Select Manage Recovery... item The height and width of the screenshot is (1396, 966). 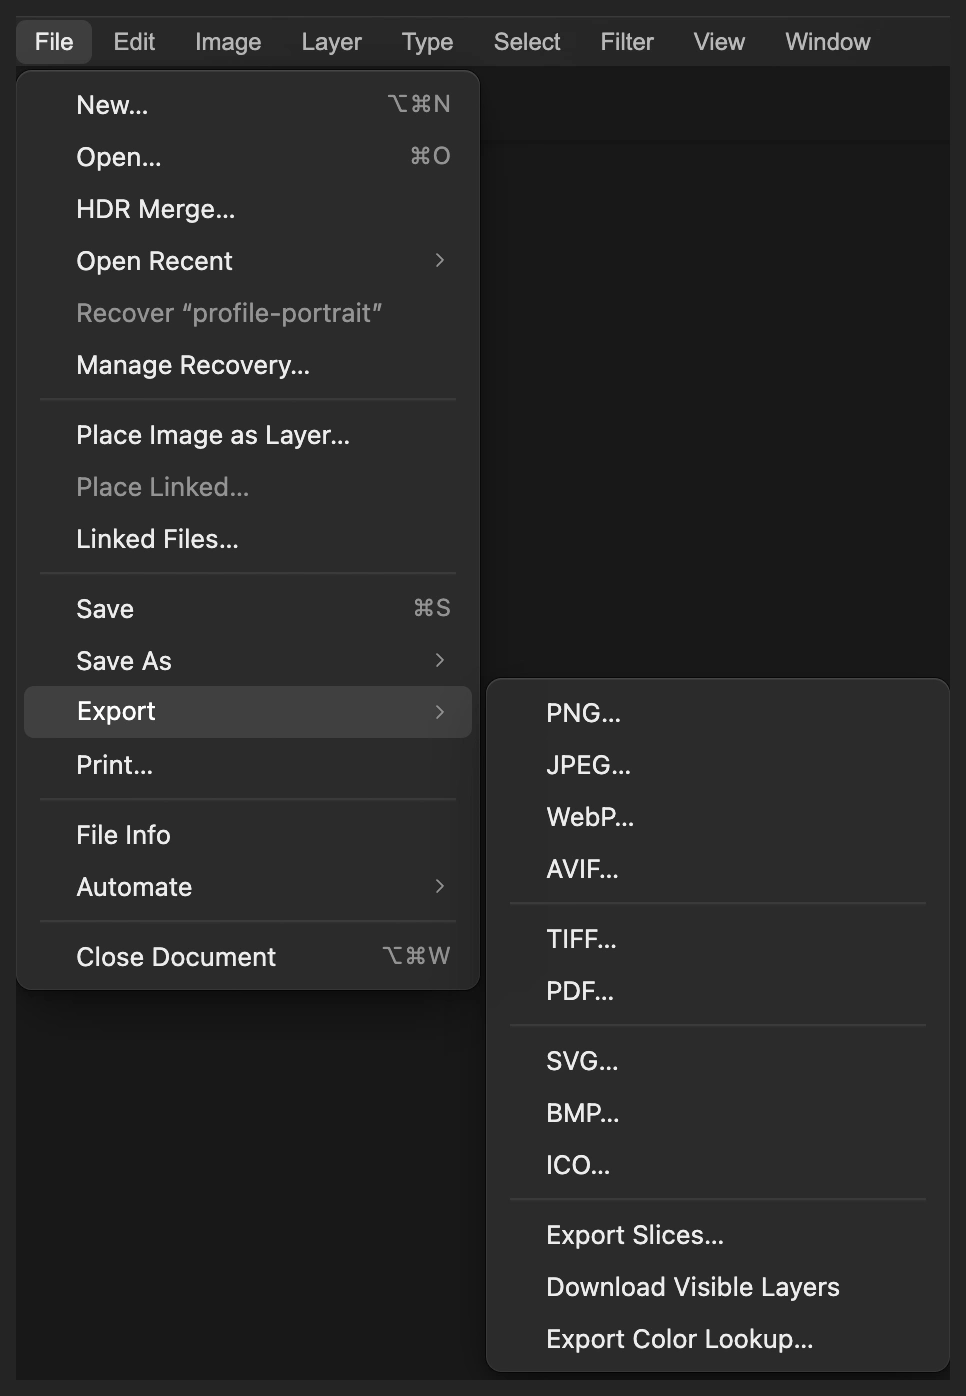248,365
